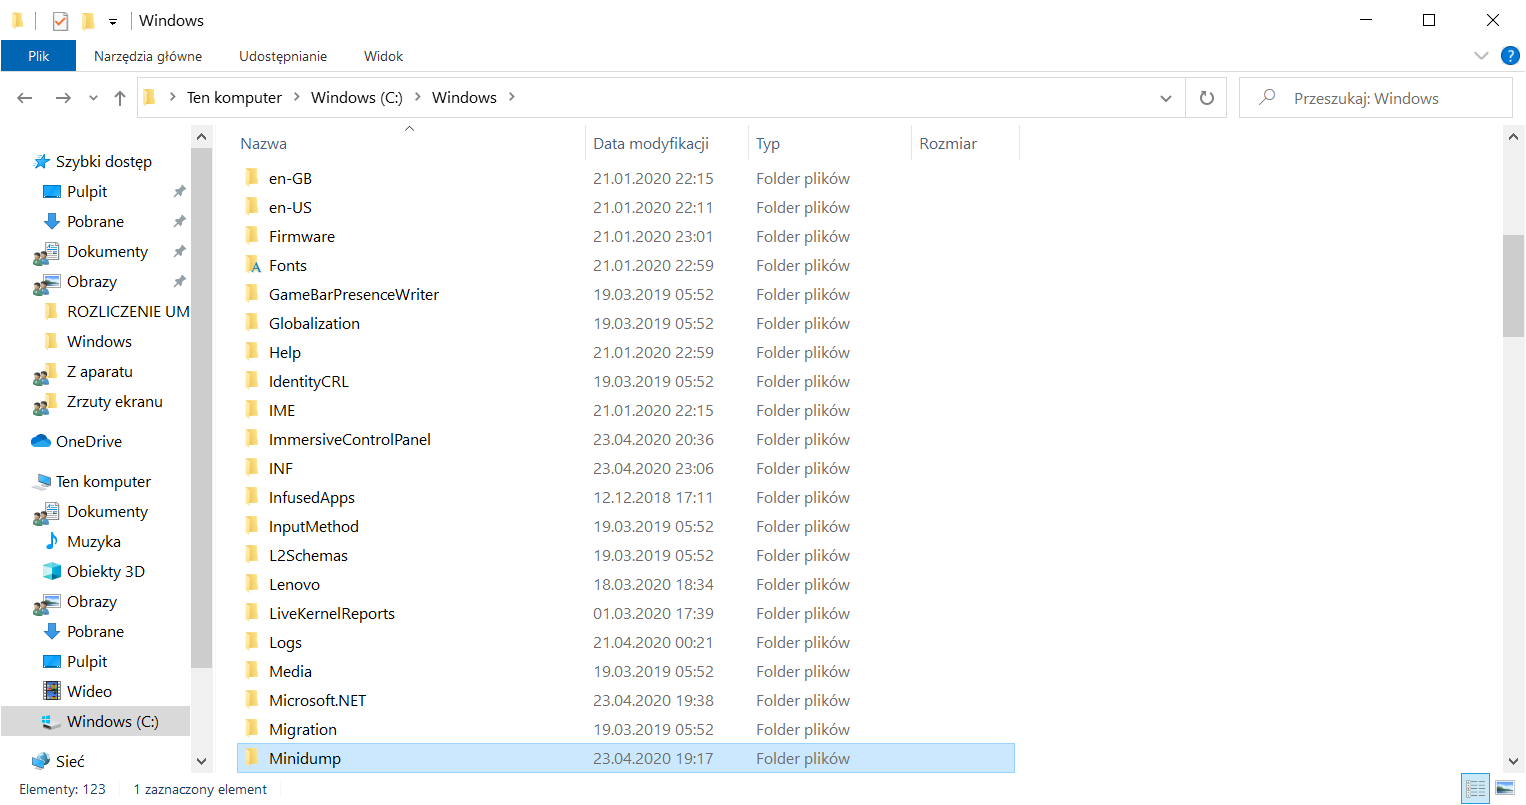
Task: Go up one folder level
Action: pyautogui.click(x=120, y=98)
